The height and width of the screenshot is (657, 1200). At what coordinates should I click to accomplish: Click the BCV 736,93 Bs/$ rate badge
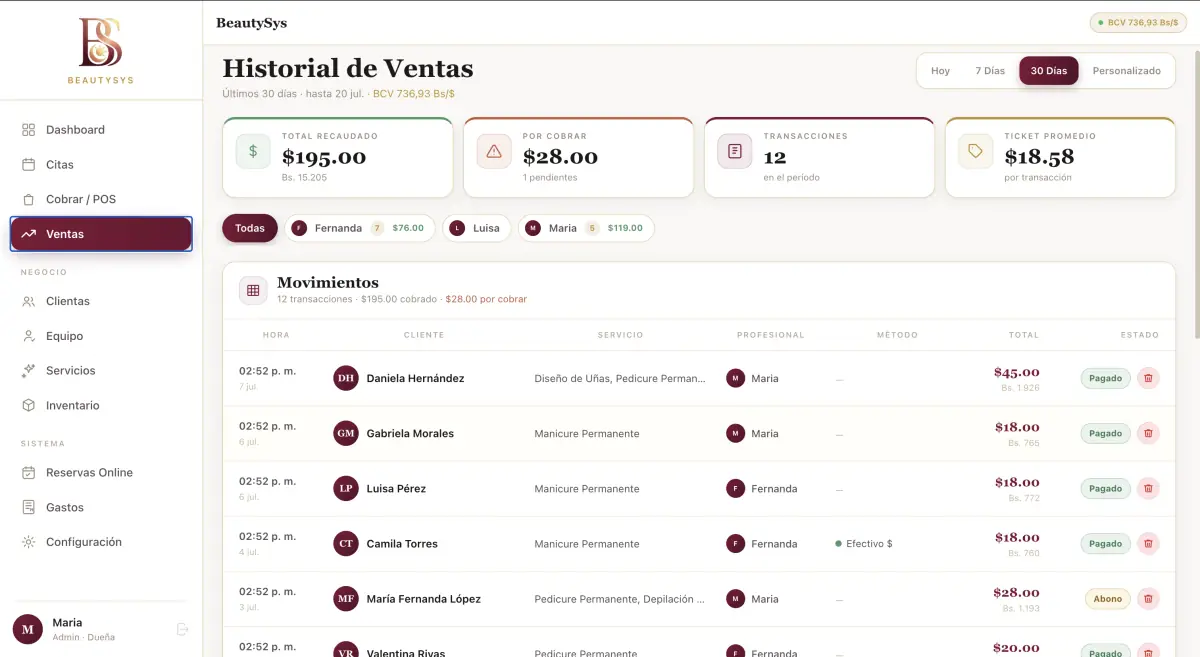pos(1138,22)
